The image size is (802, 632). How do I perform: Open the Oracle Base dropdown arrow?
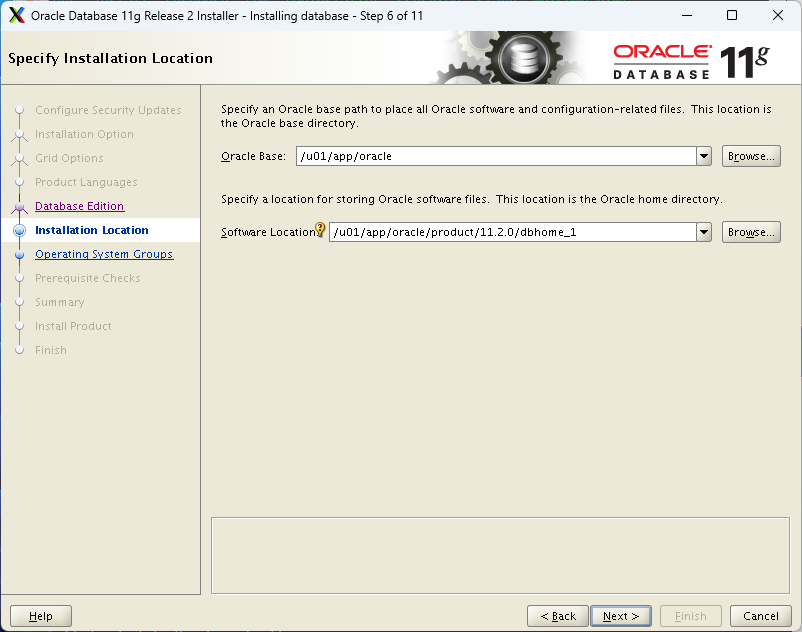click(x=704, y=156)
